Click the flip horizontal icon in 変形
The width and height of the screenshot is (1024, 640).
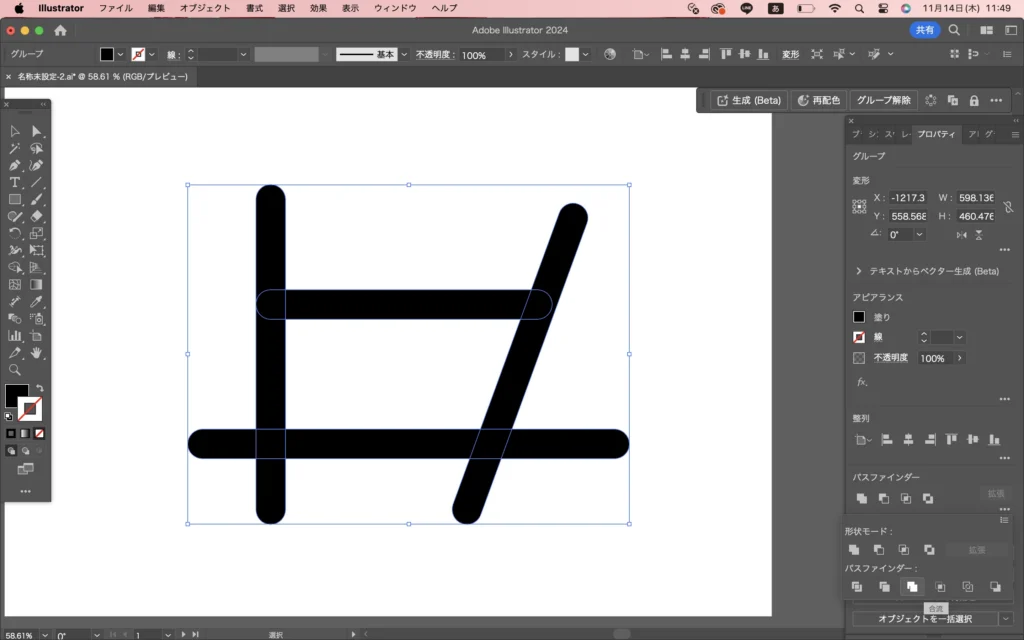coord(961,235)
